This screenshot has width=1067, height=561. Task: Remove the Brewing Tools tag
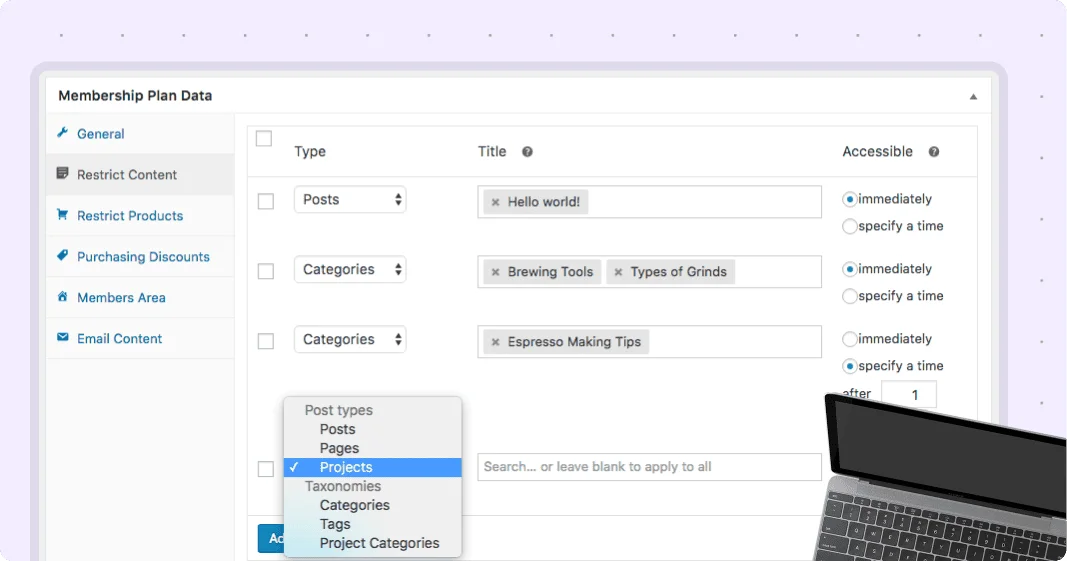click(495, 272)
